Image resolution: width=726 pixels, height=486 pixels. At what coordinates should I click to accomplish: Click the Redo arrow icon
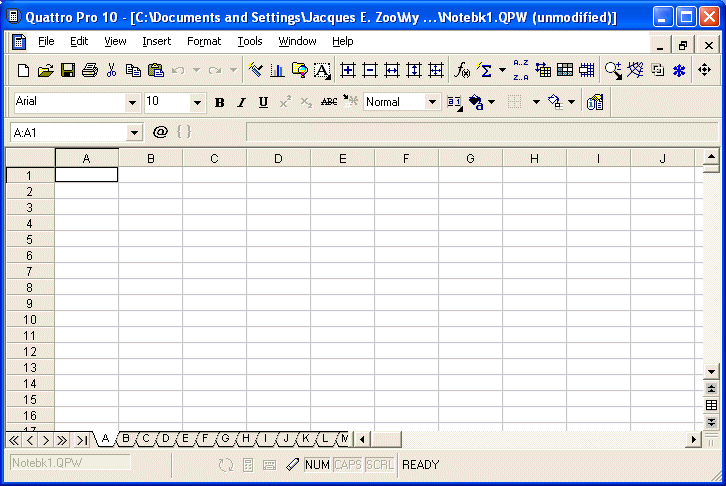click(214, 70)
